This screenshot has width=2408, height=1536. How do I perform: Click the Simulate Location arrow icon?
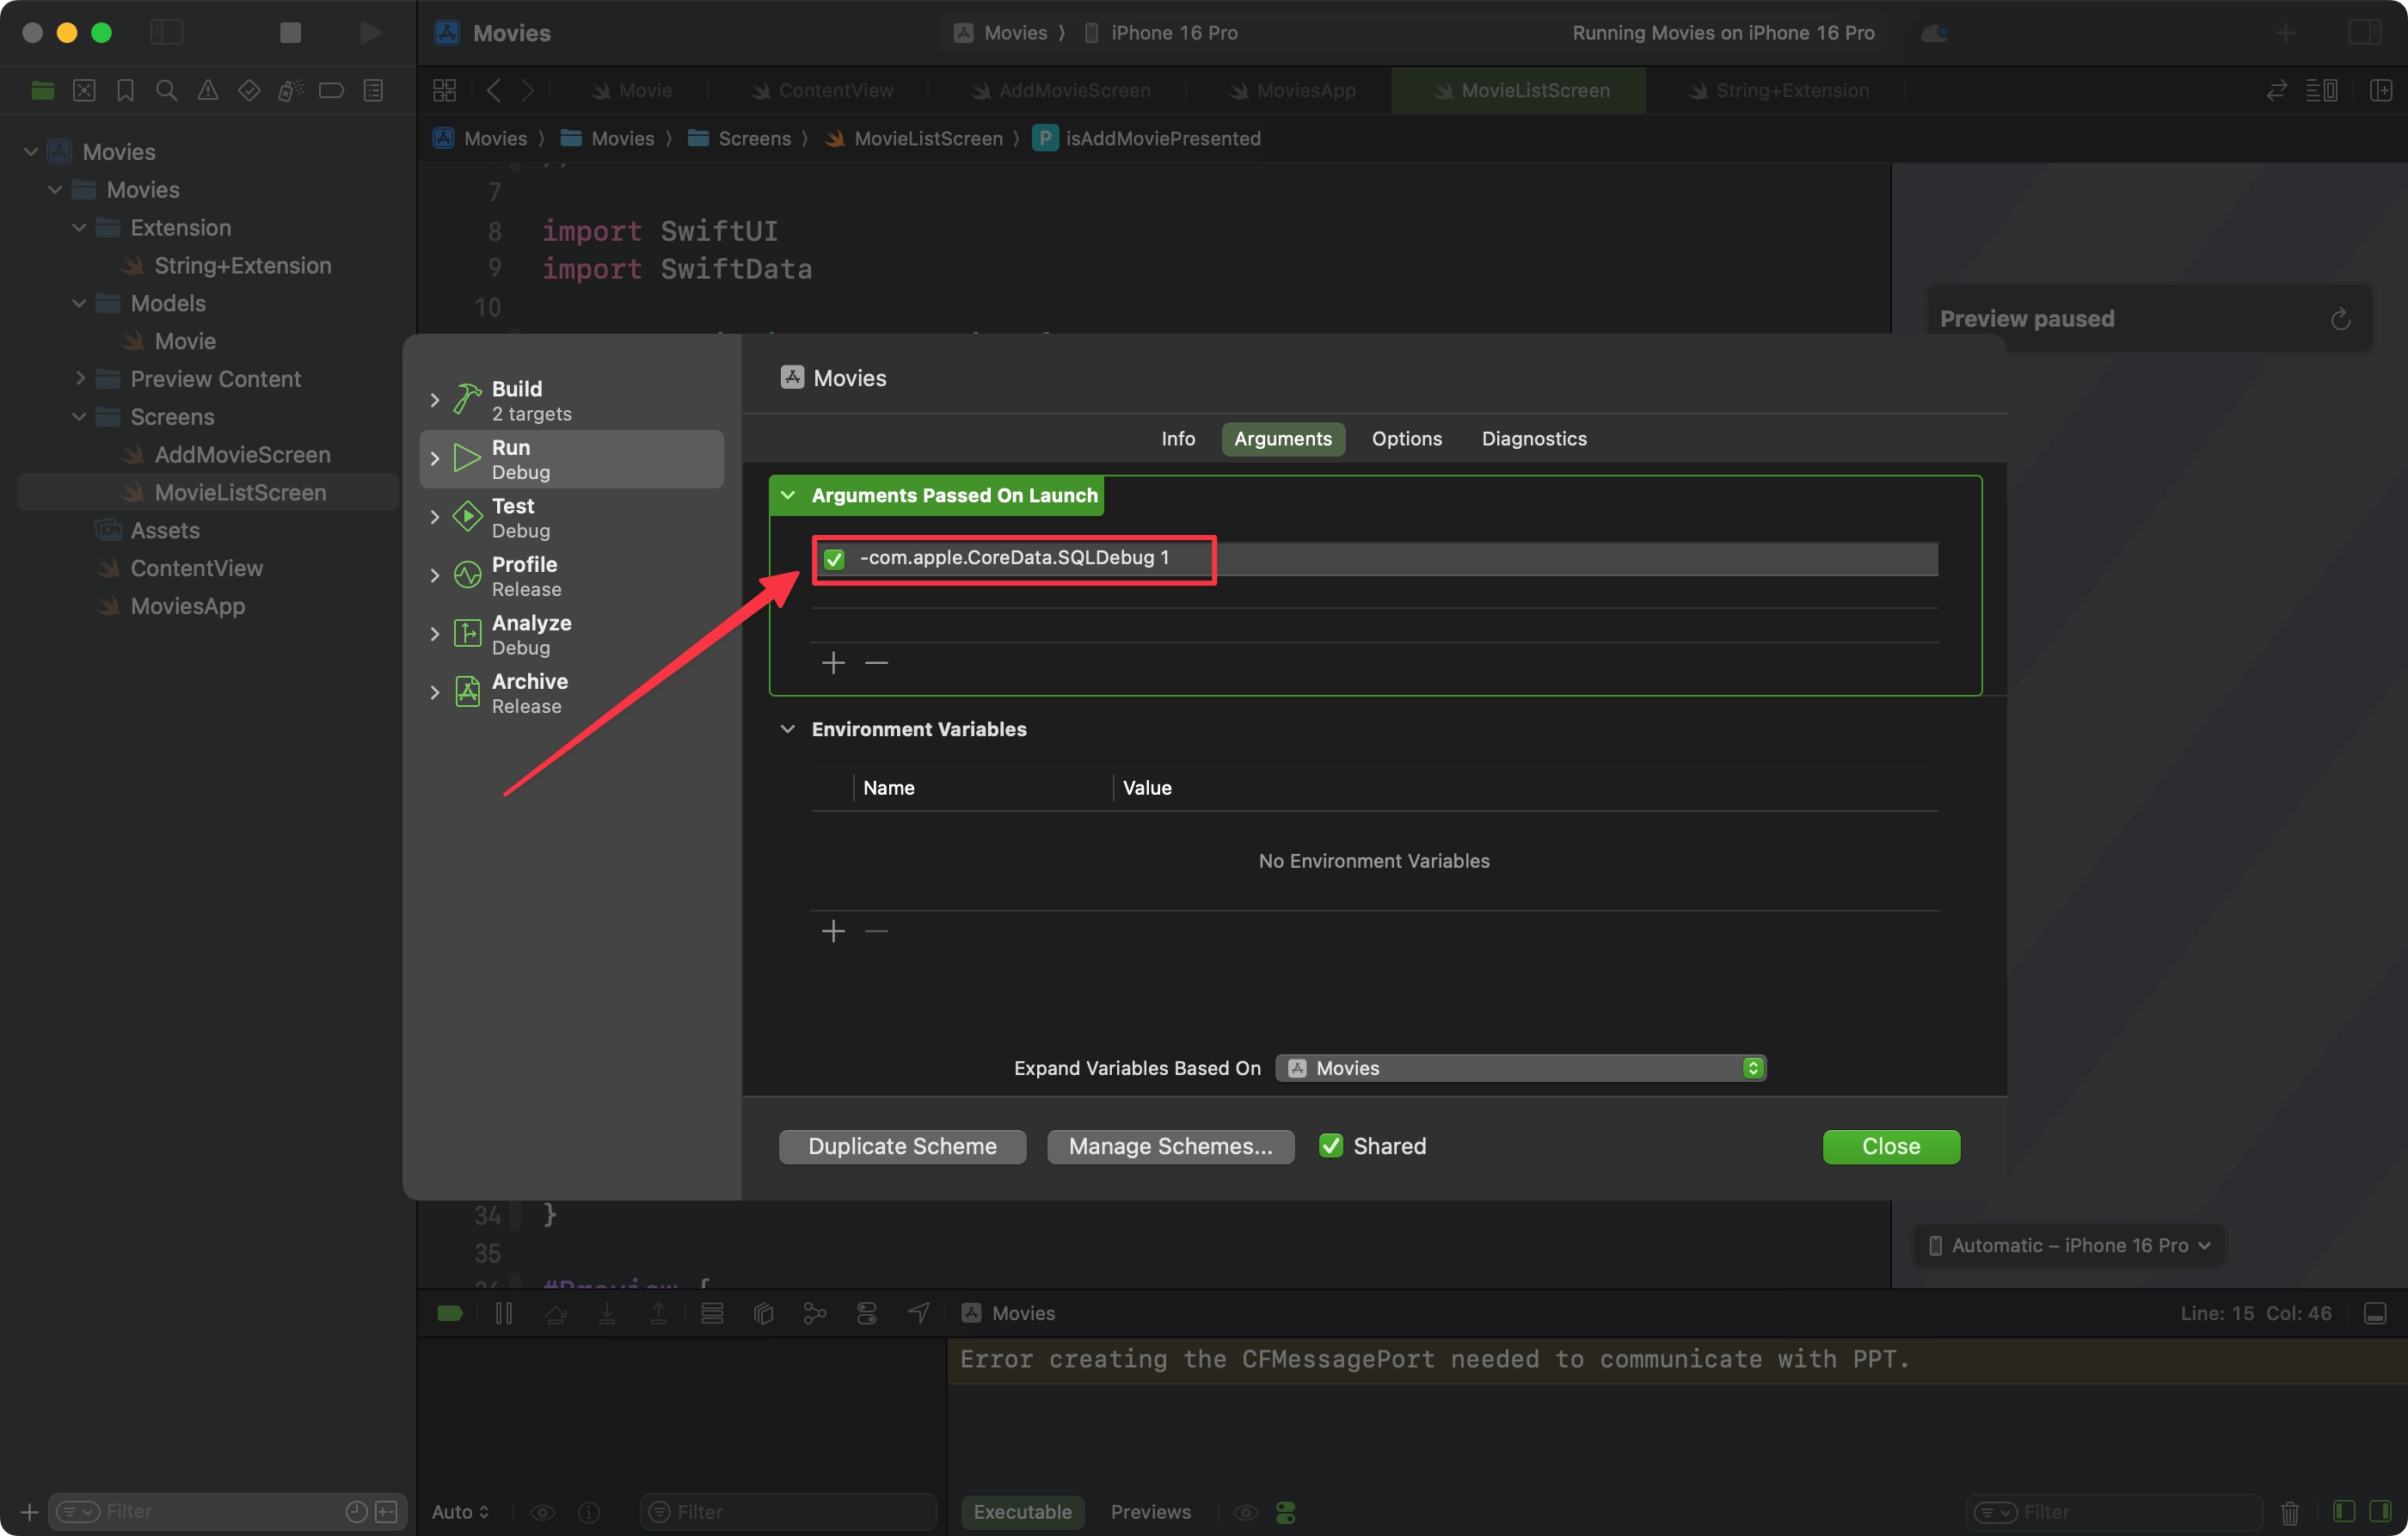tap(918, 1313)
